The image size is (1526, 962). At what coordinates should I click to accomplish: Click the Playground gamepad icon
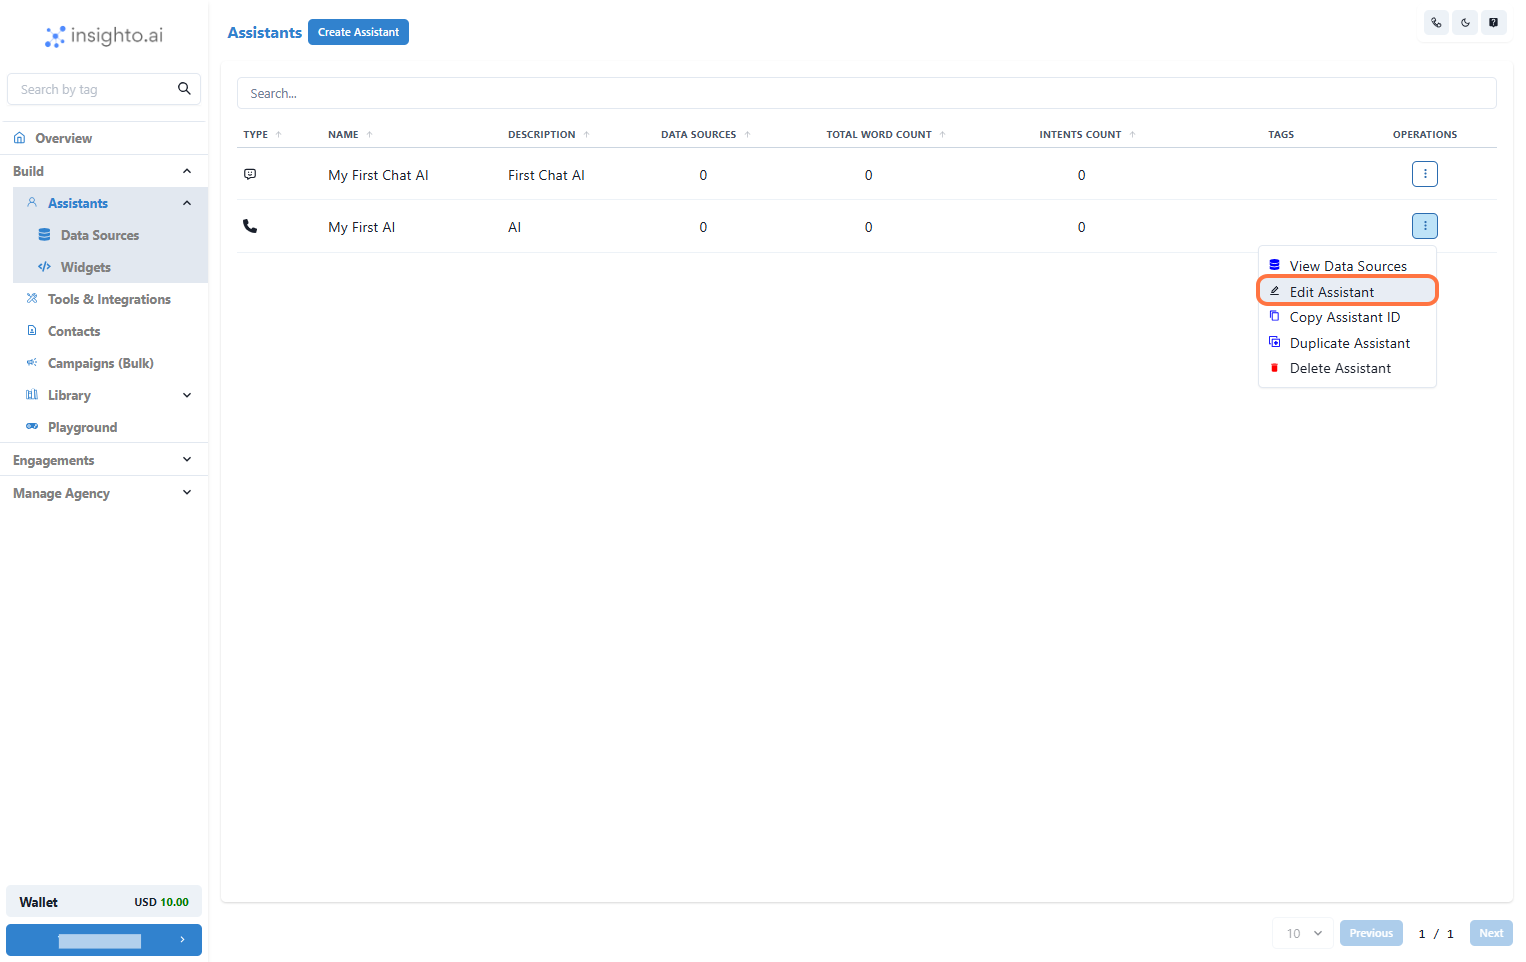pos(32,426)
